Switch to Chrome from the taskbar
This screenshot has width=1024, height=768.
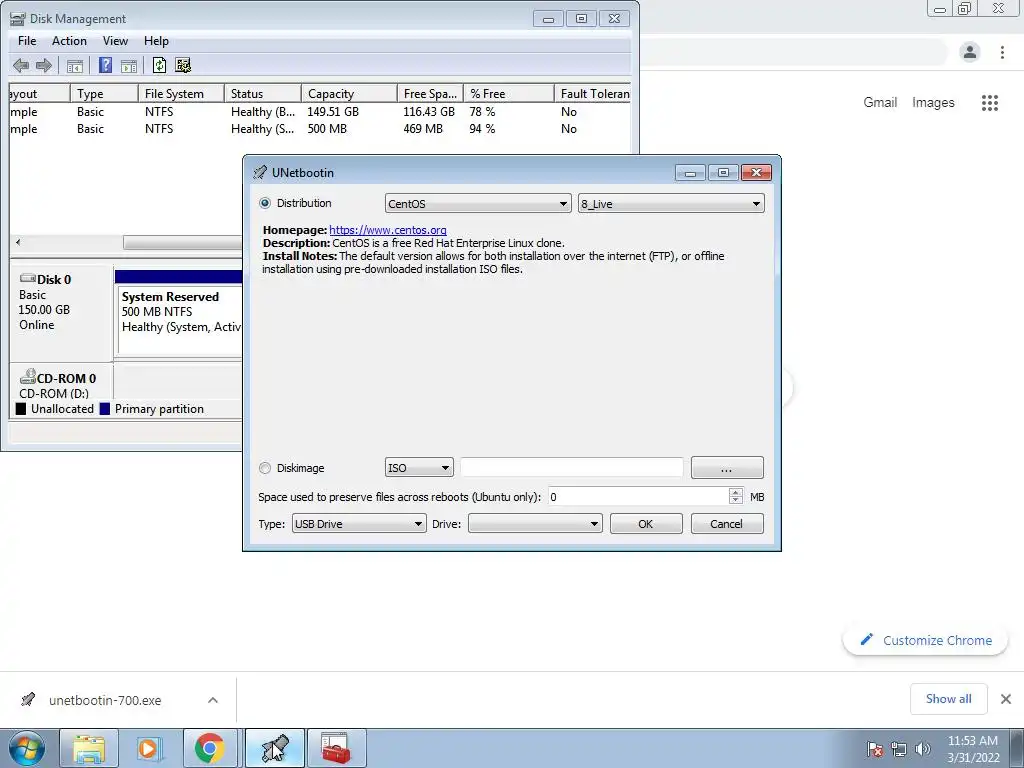coord(210,748)
